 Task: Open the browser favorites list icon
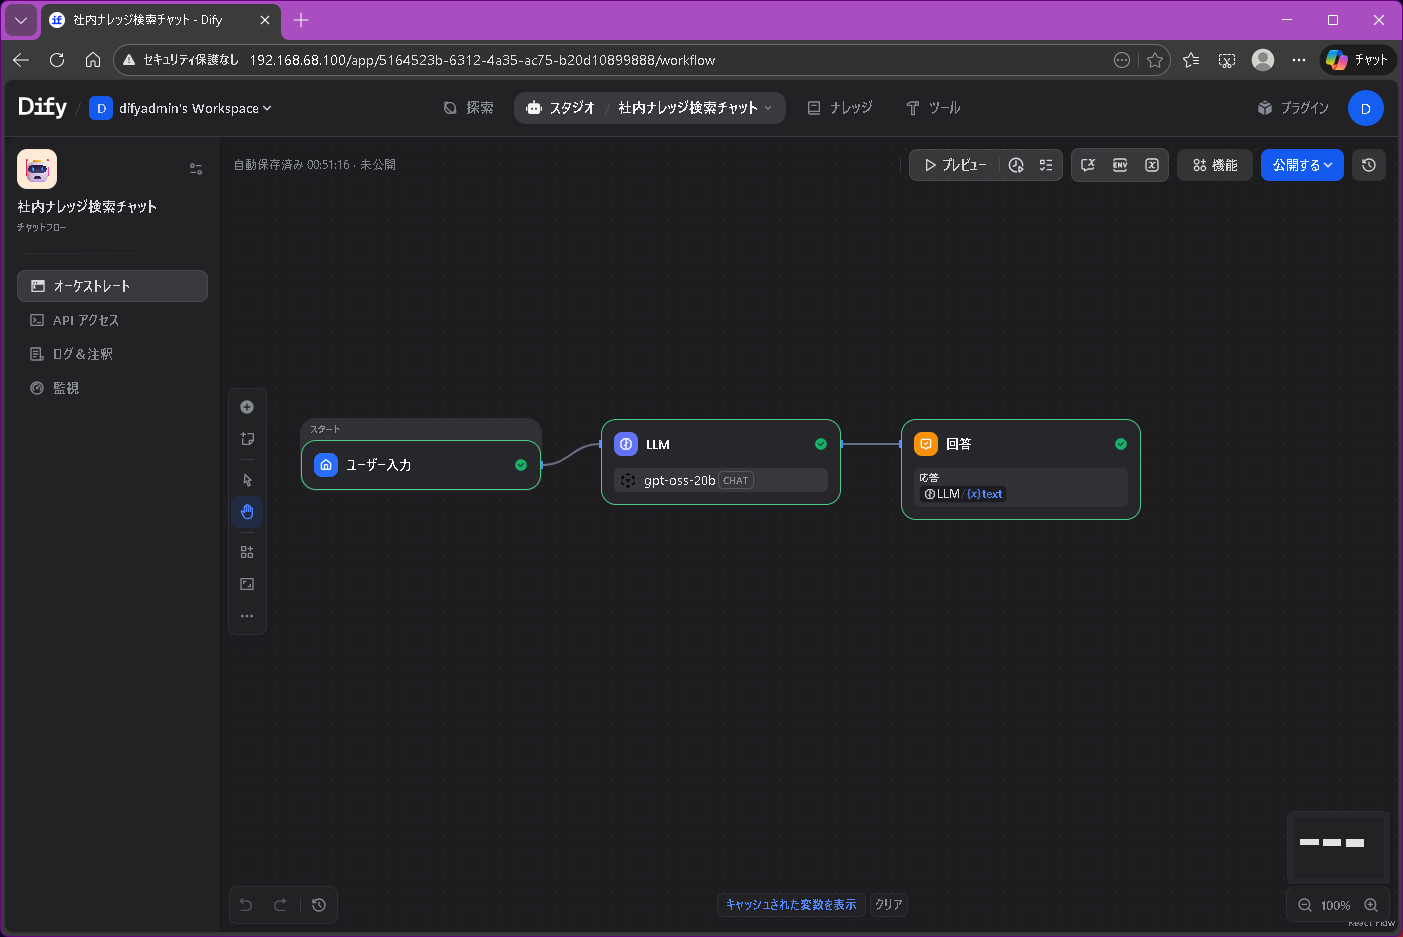1191,60
